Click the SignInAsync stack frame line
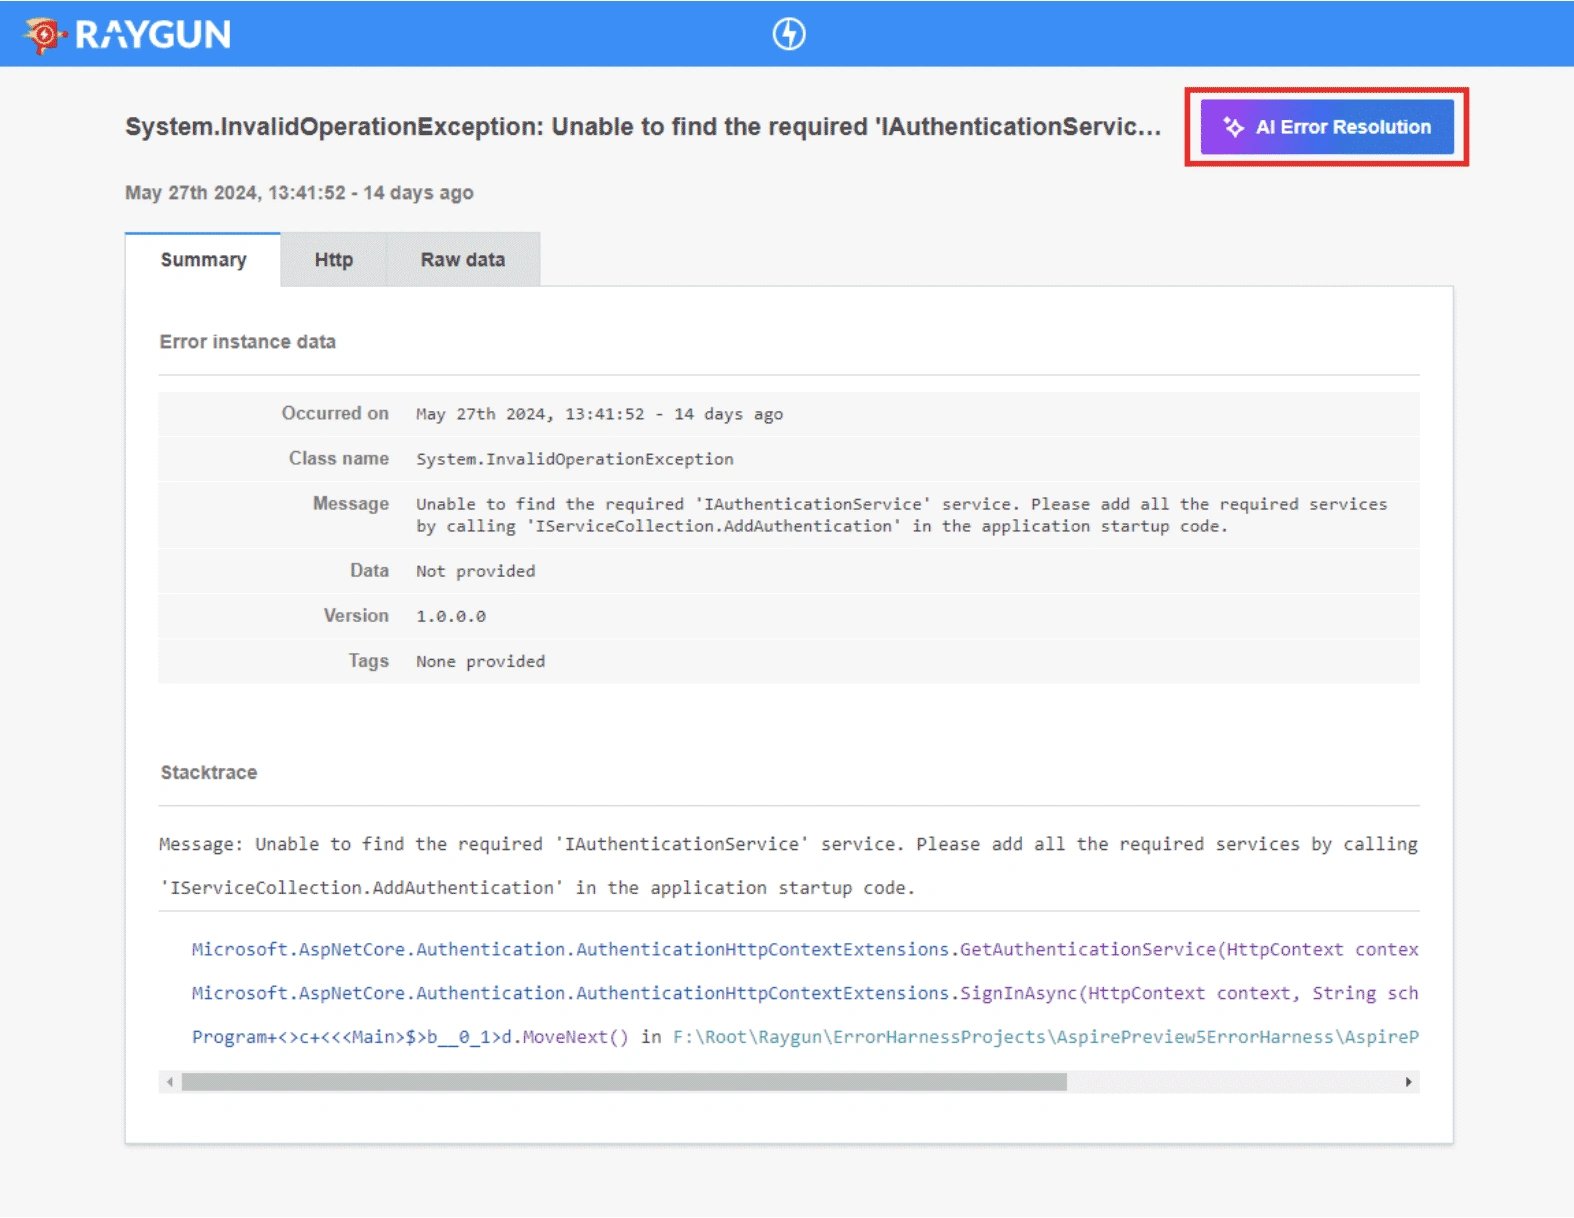This screenshot has height=1218, width=1574. [805, 993]
